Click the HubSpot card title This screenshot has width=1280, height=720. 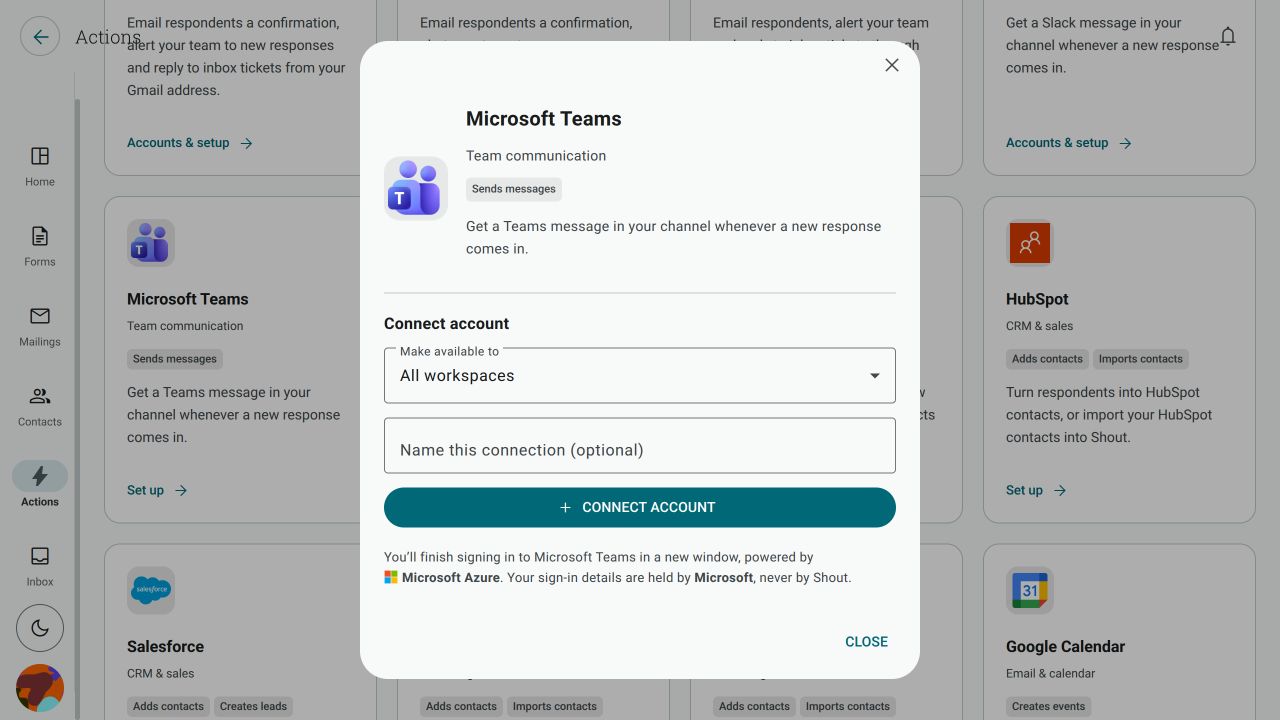(x=1037, y=299)
